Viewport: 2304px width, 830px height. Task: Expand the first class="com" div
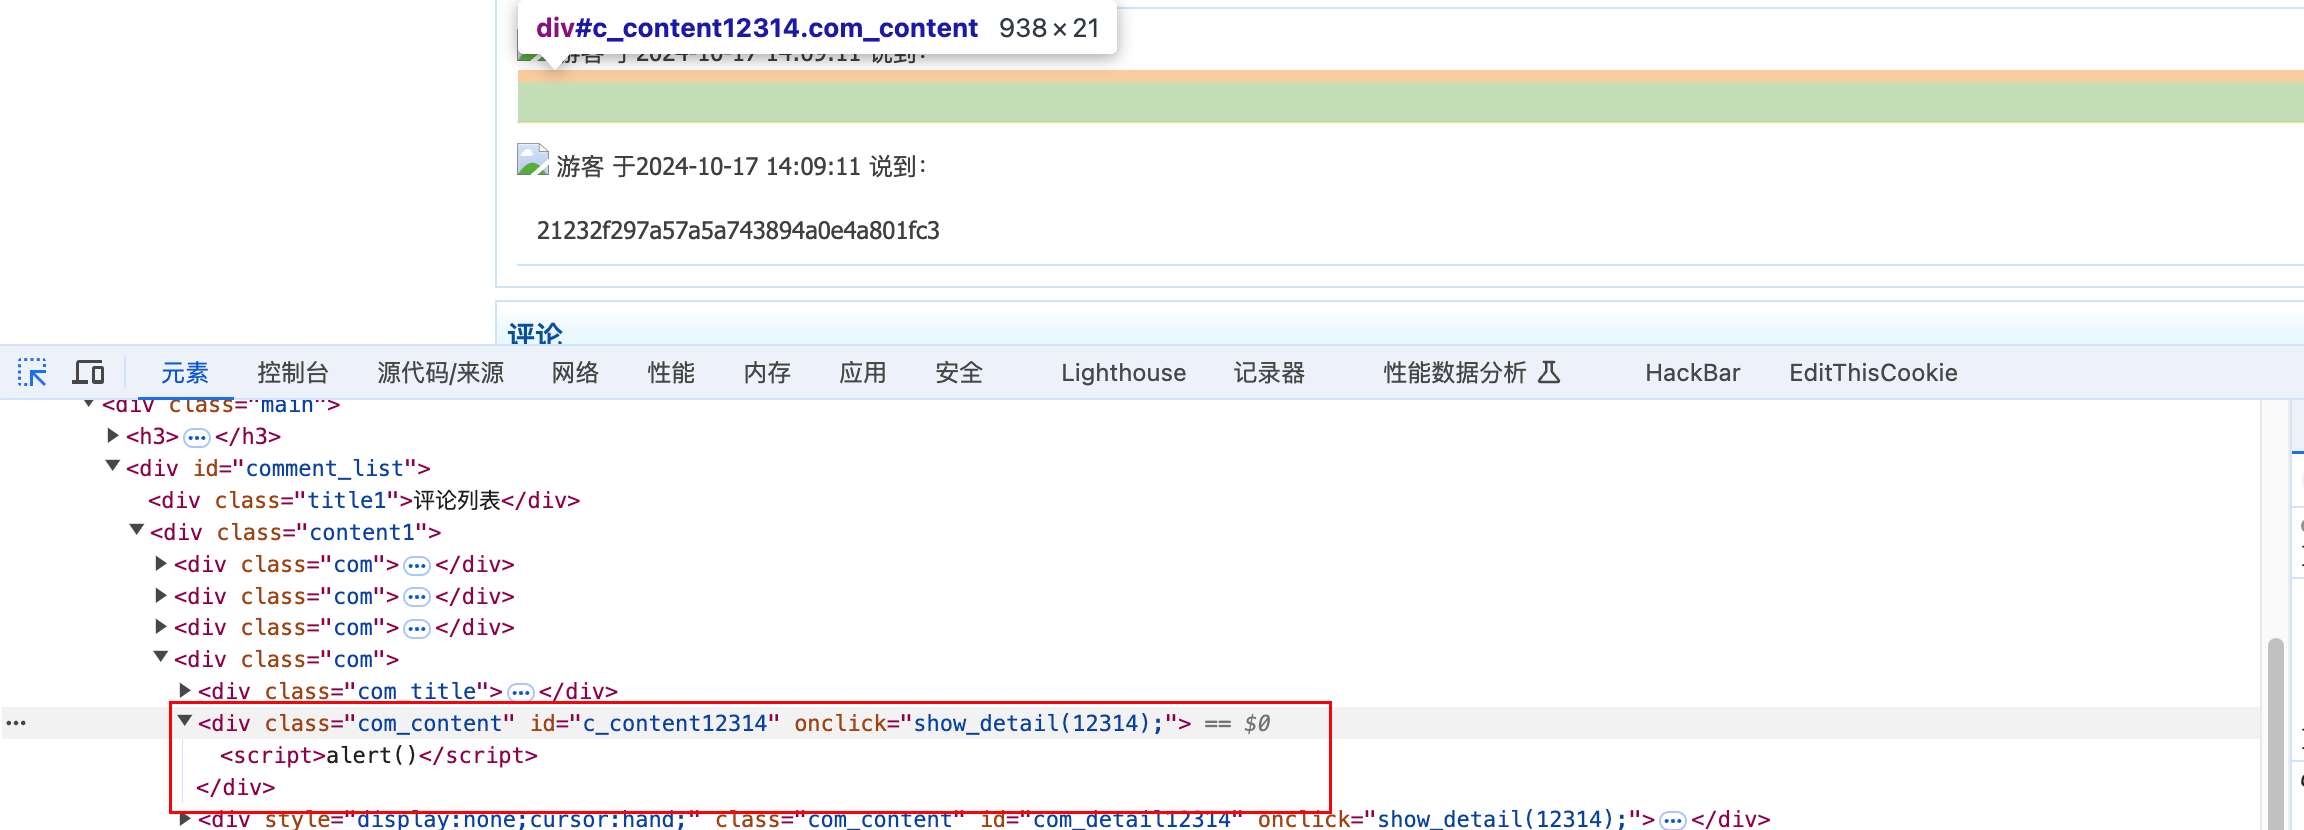click(161, 563)
